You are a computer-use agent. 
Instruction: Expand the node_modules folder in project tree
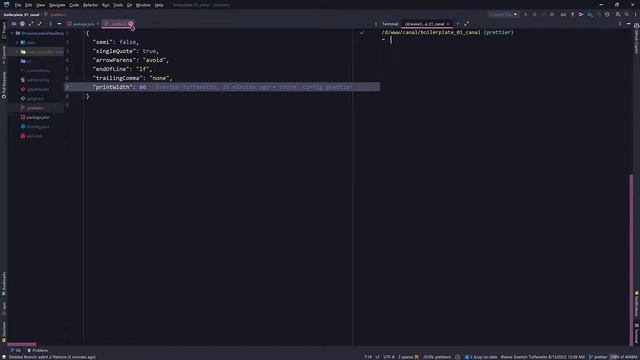[17, 52]
